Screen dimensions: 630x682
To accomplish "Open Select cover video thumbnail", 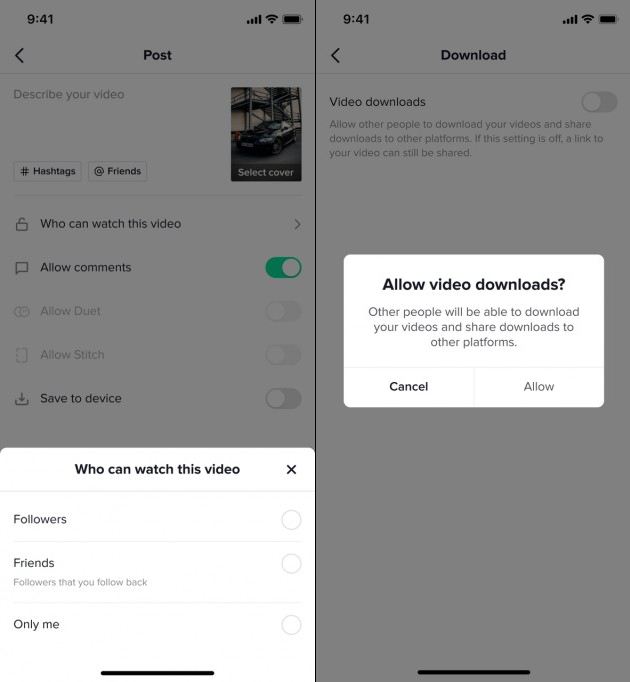I will (266, 134).
